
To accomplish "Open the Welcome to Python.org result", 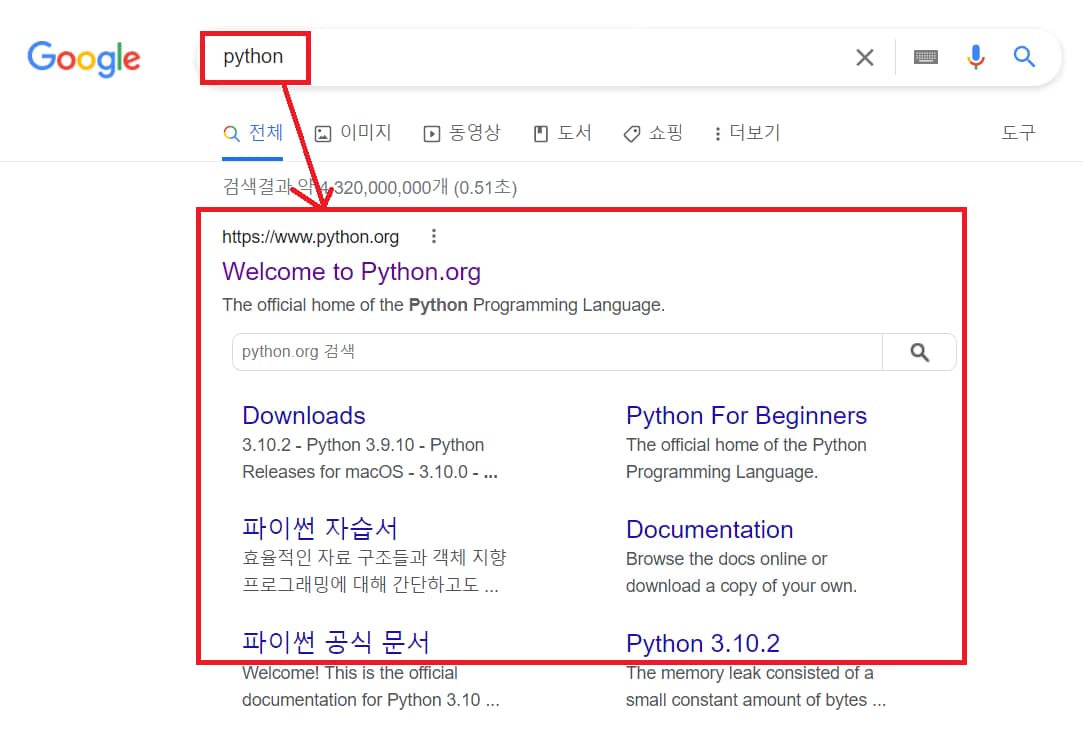I will pos(351,271).
